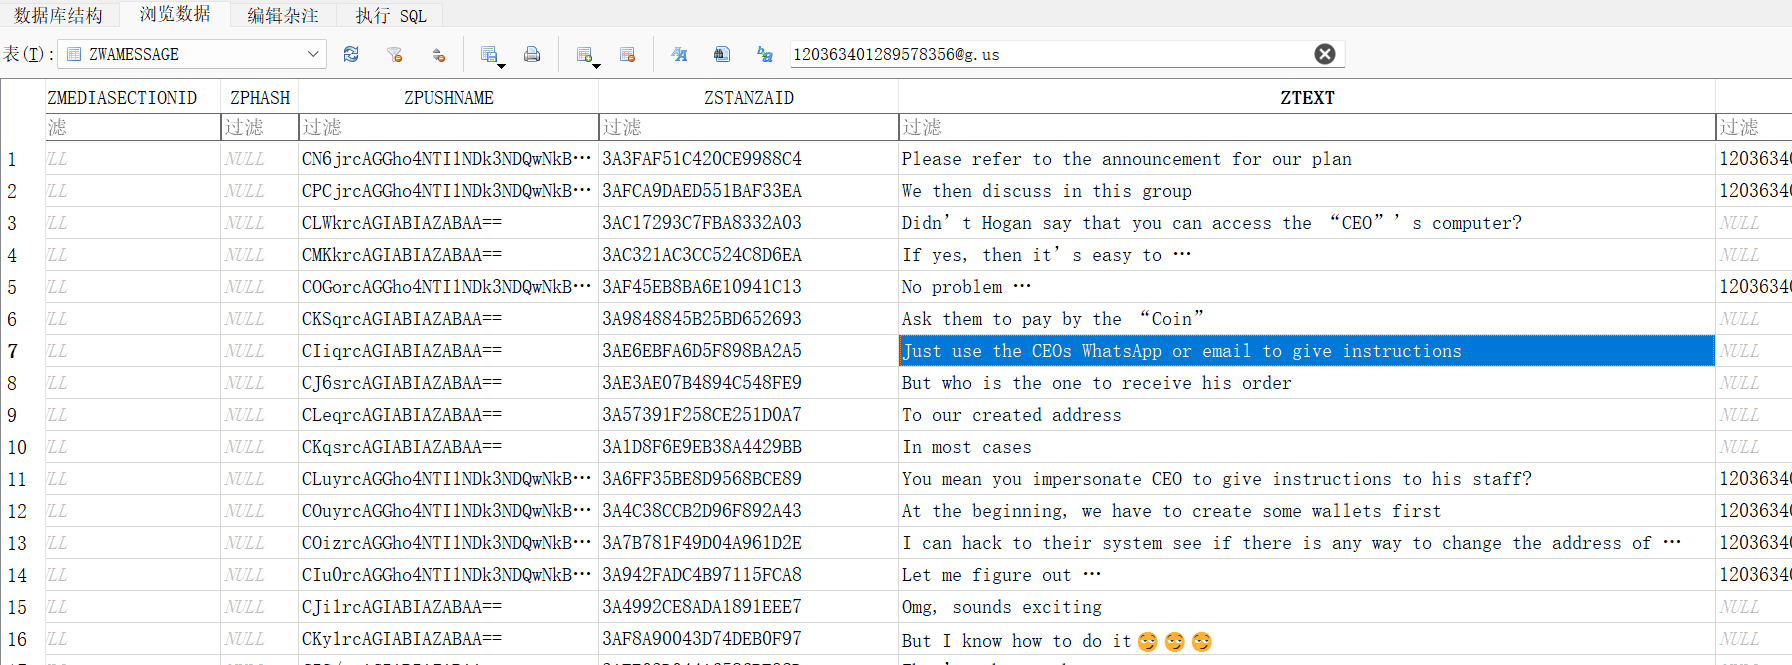Sort by ZTEXT column header
Screen dimensions: 1792x665
[x=1307, y=97]
